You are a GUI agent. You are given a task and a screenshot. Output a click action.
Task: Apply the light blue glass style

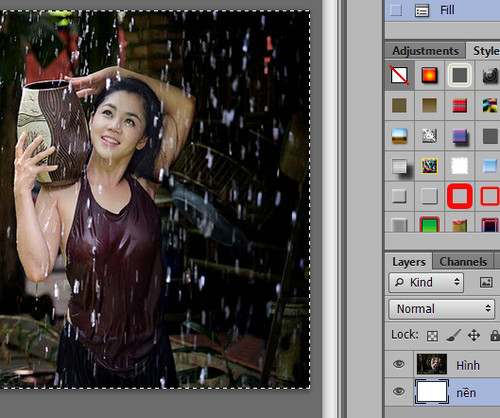click(x=490, y=166)
